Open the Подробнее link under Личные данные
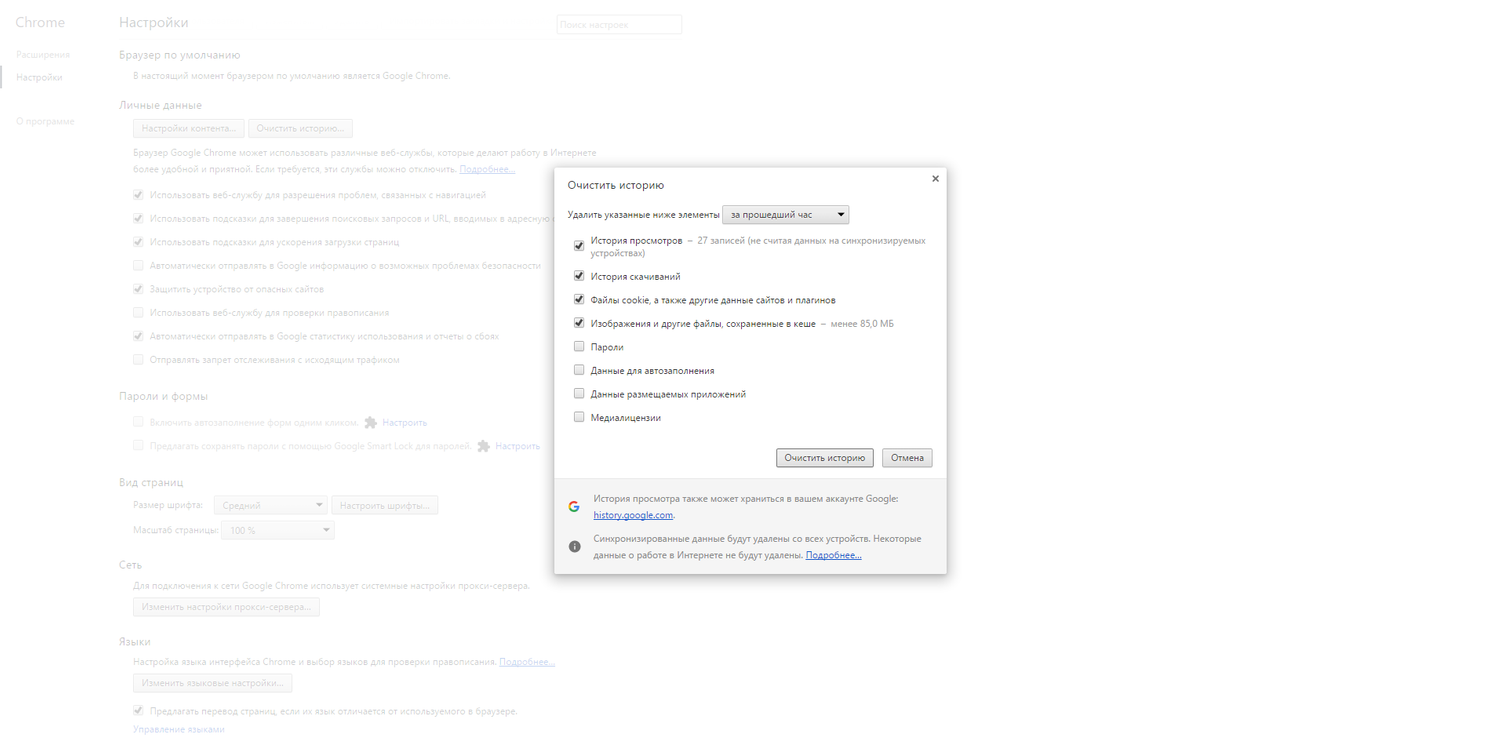The image size is (1500, 739). 487,169
